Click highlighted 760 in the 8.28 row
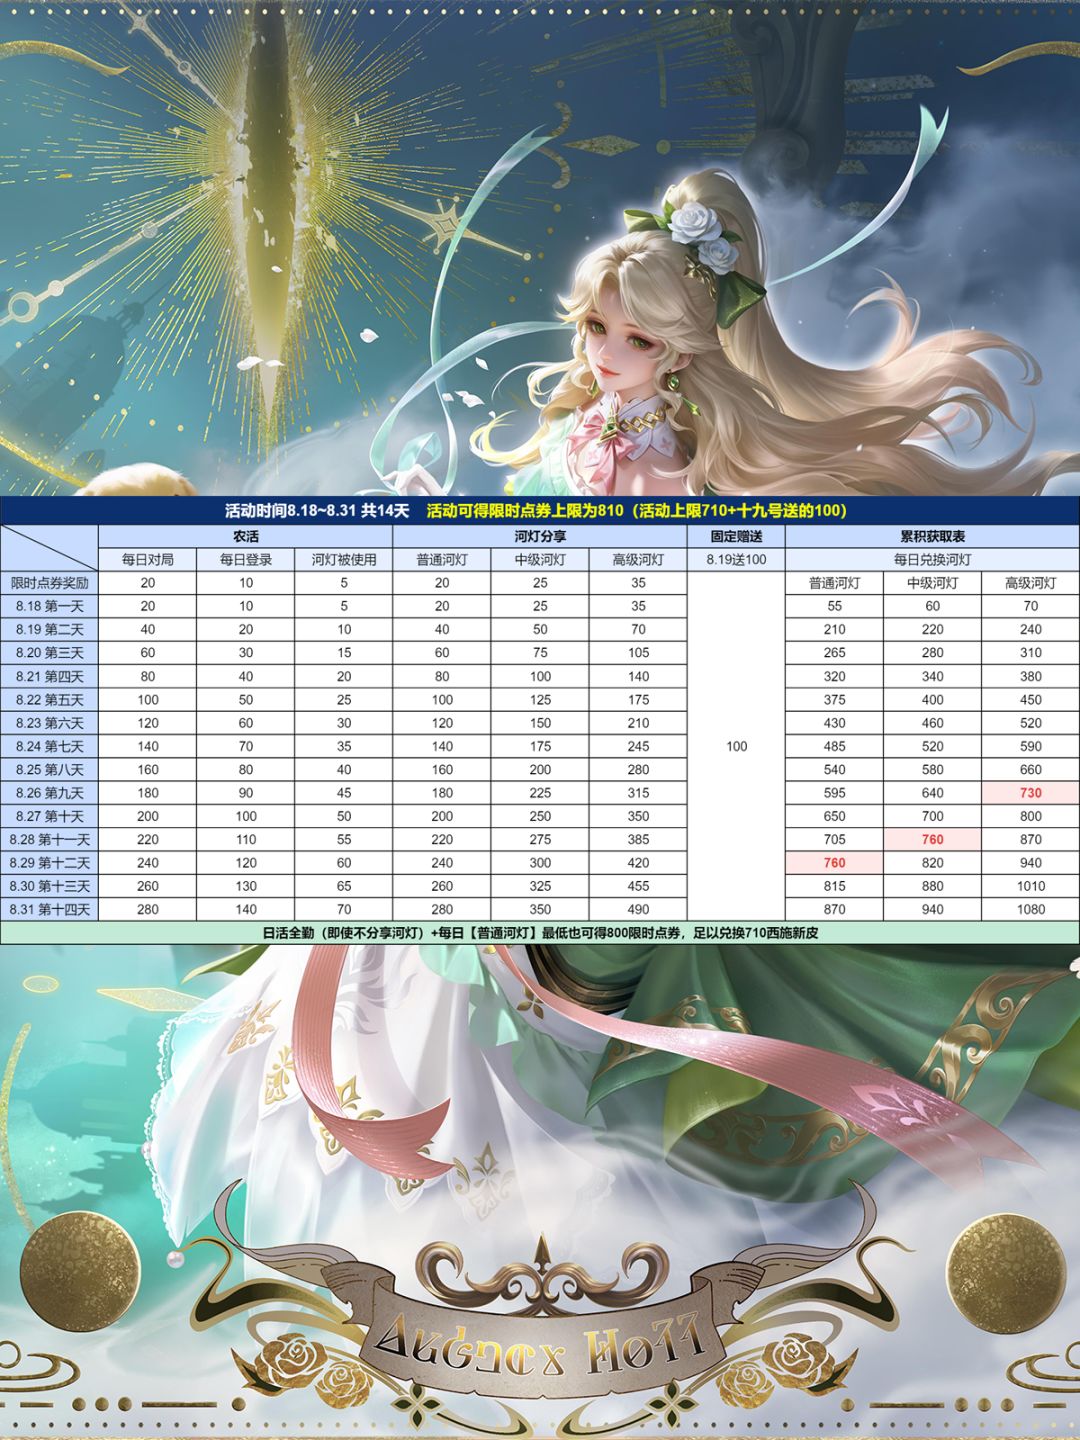Viewport: 1080px width, 1440px height. pyautogui.click(x=932, y=840)
